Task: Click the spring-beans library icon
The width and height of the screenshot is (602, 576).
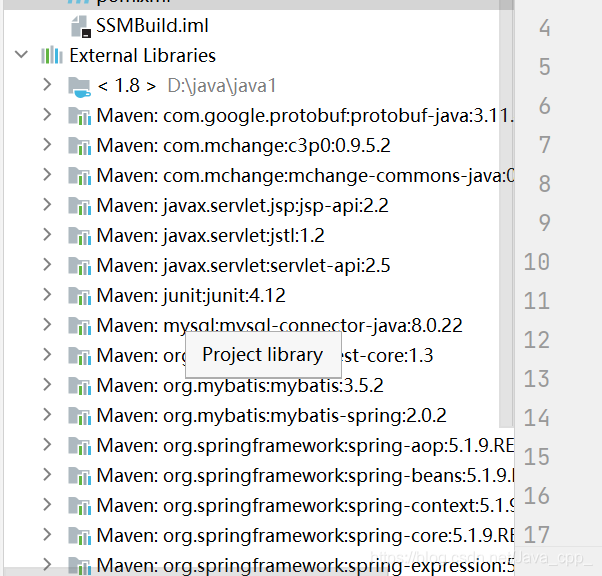Action: [x=79, y=475]
